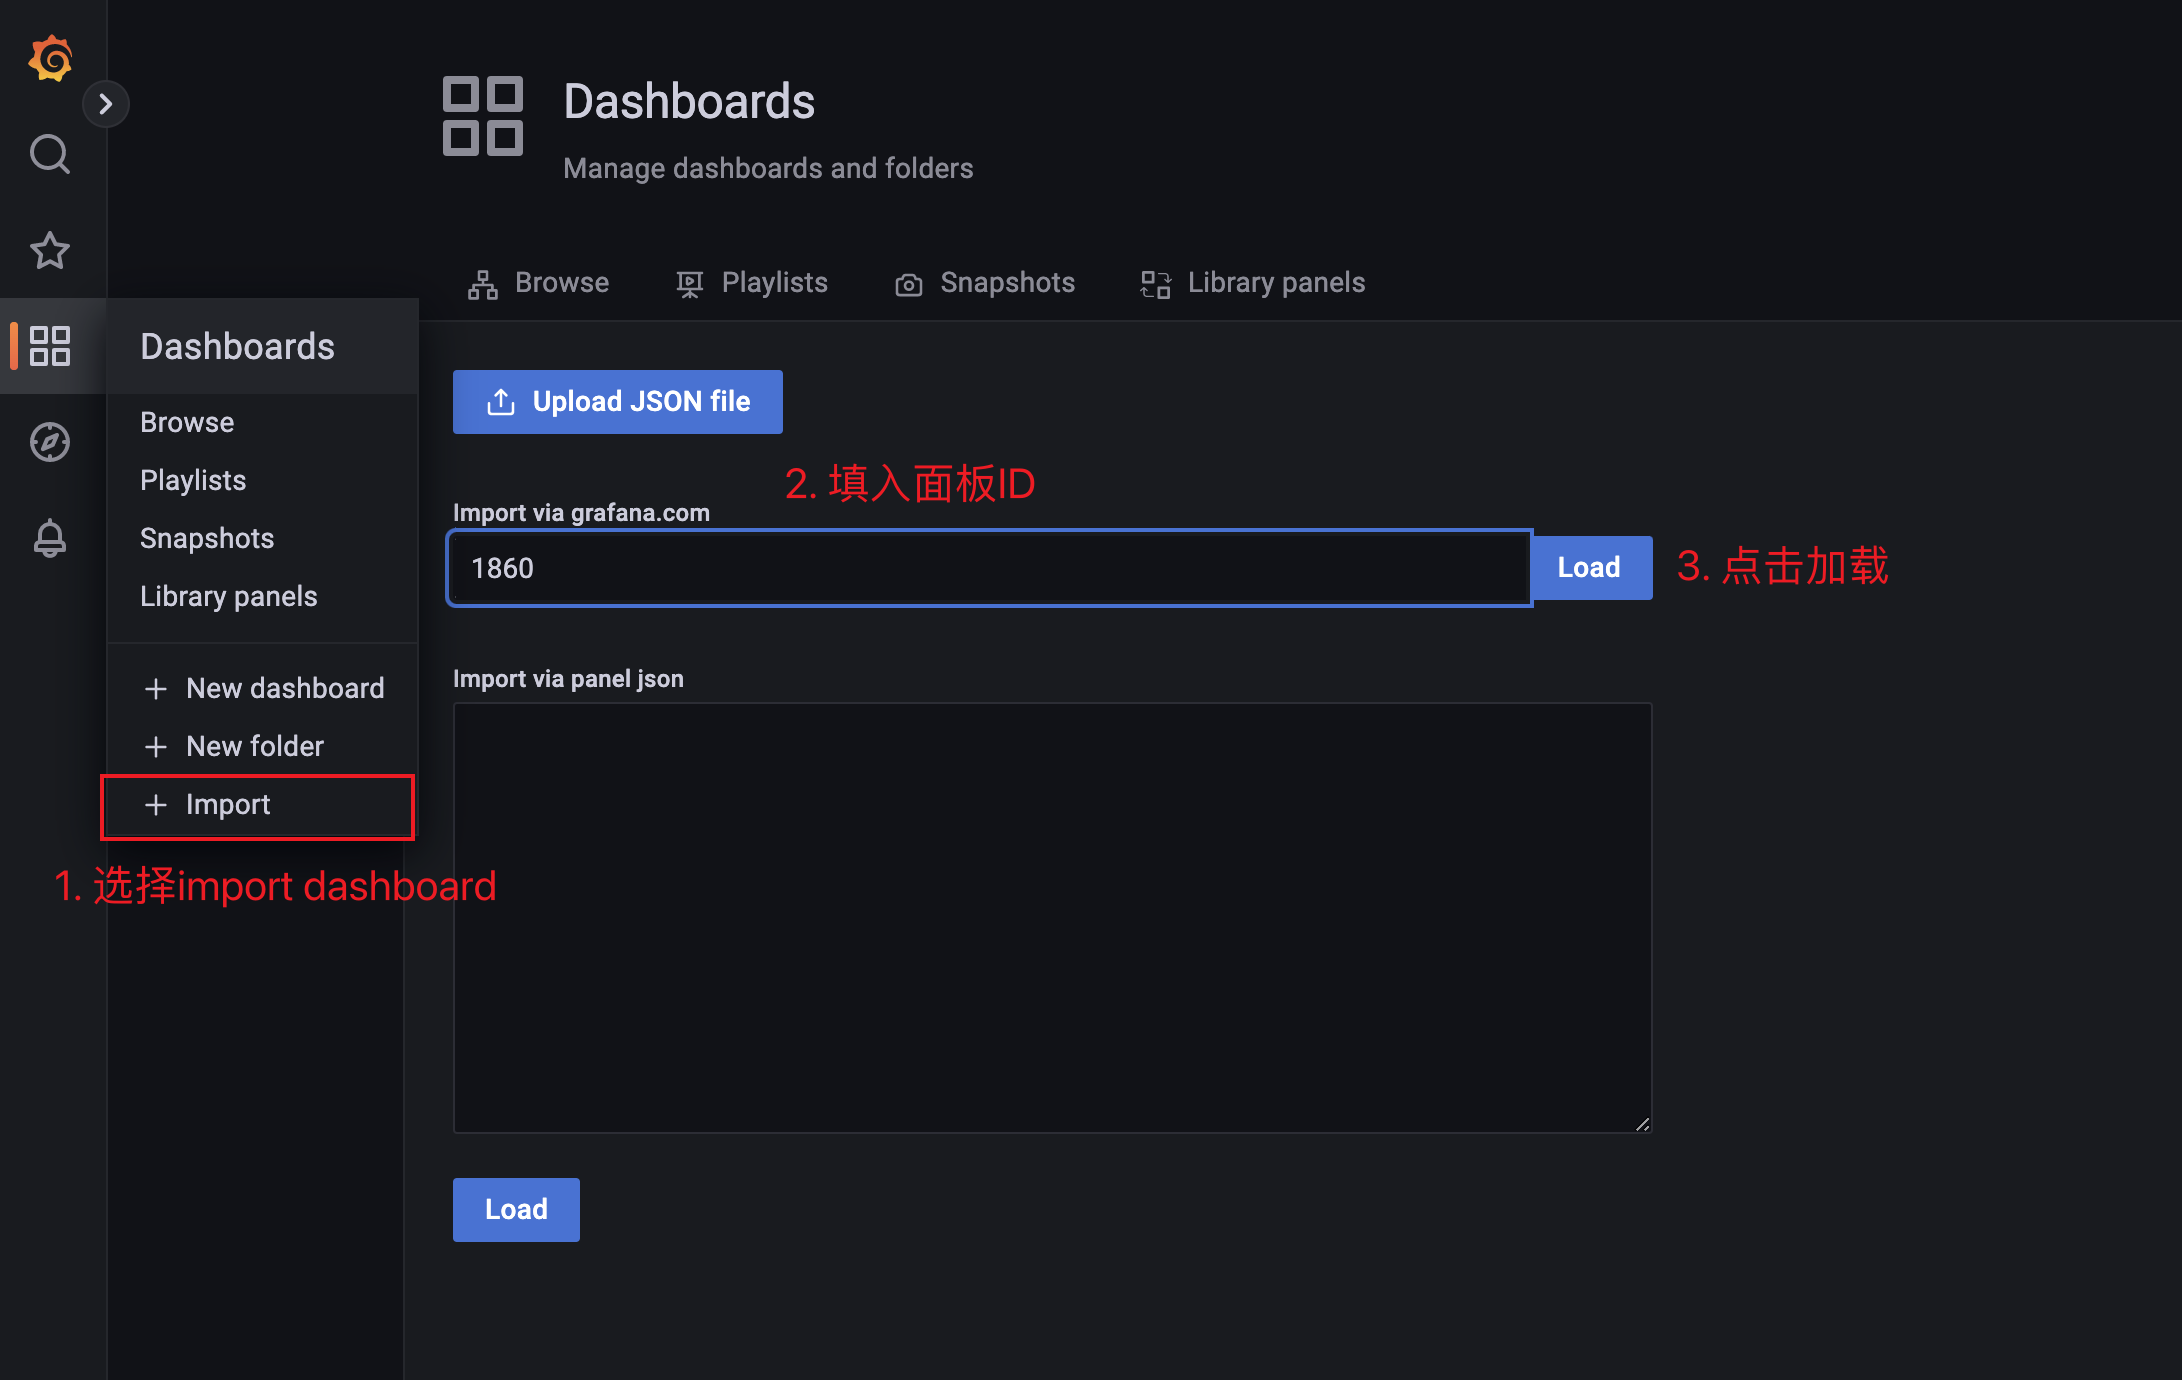Click Load next to the grafana.com ID field
2182x1380 pixels.
point(1590,568)
